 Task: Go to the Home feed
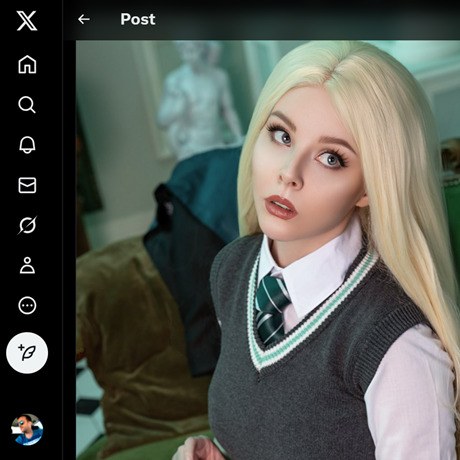[27, 64]
